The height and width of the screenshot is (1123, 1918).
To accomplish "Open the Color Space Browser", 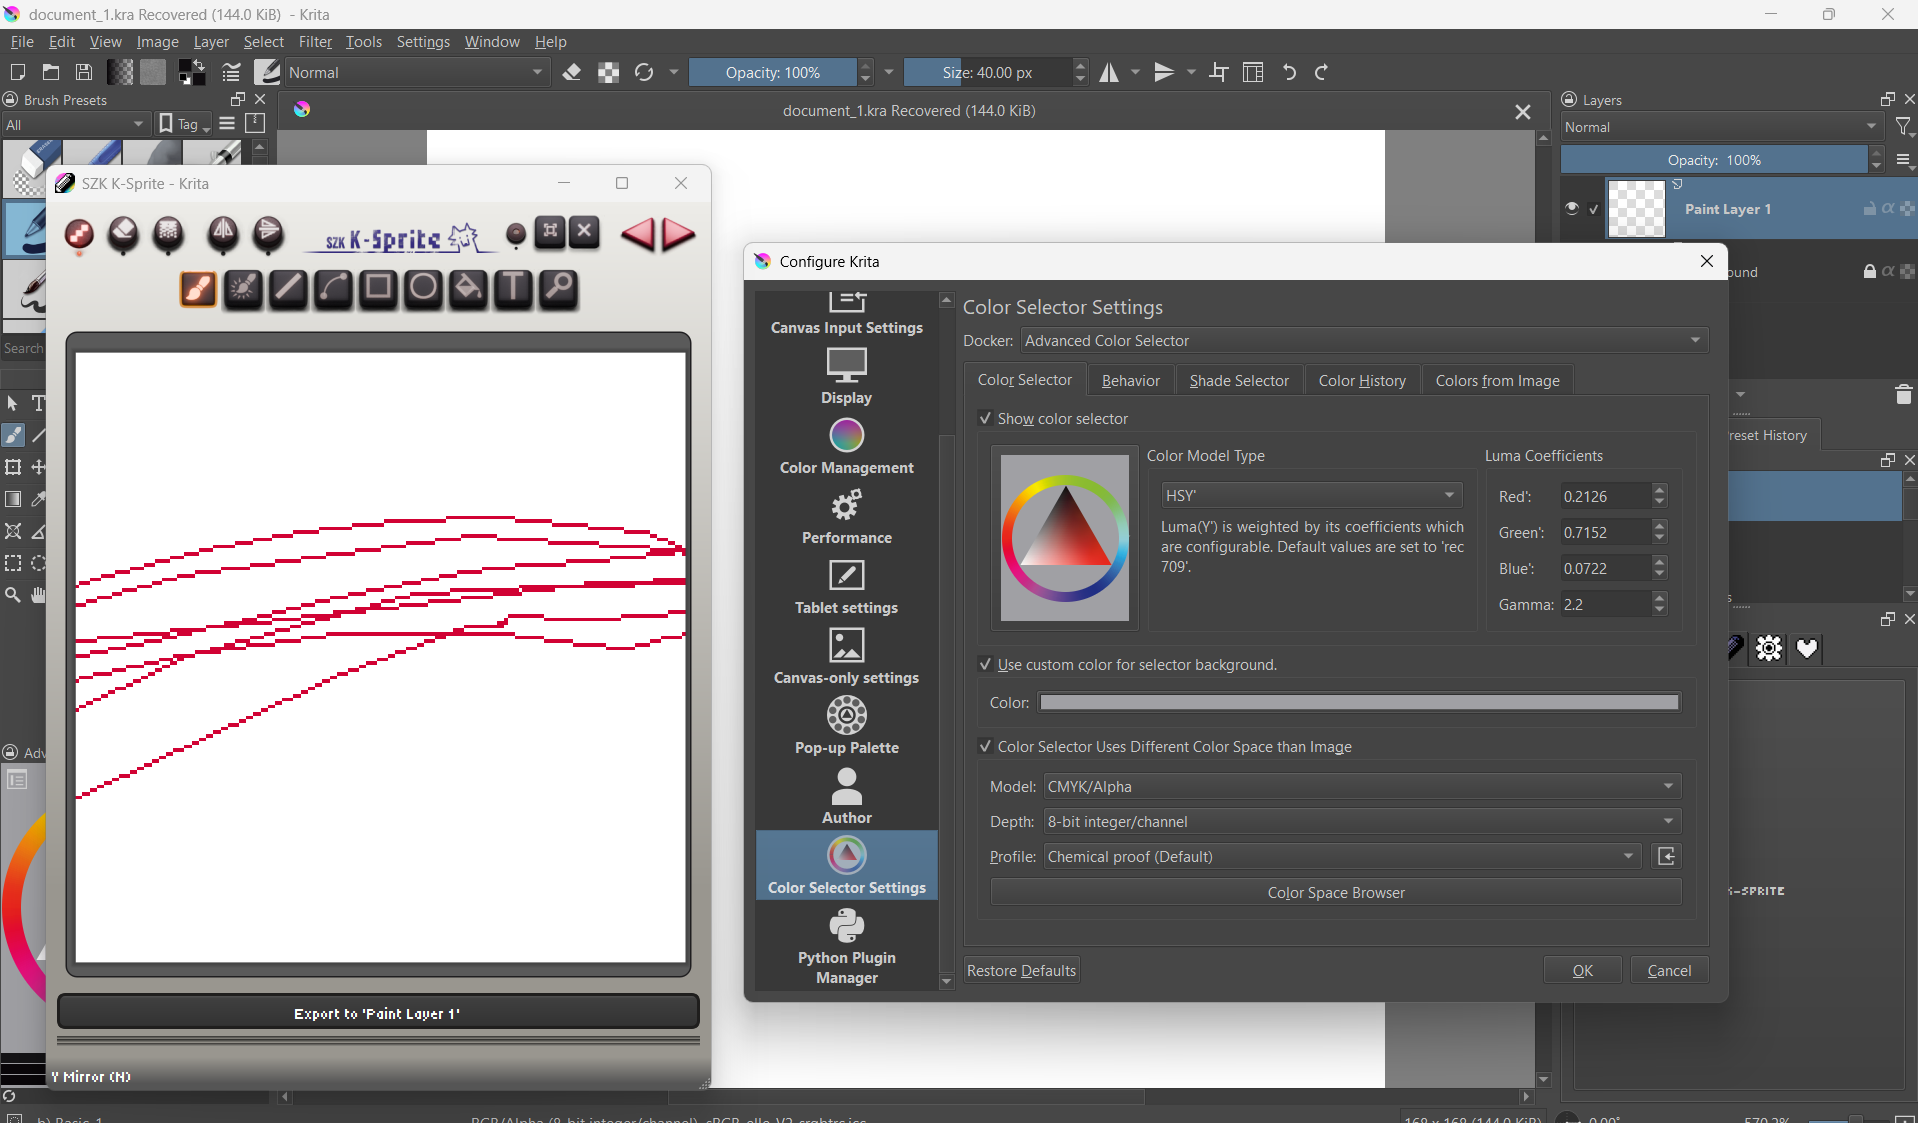I will click(1336, 892).
